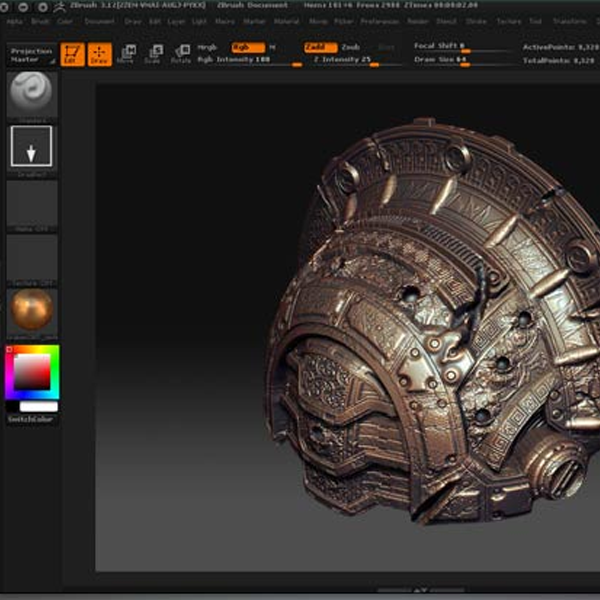Open the stroke type selector

pos(32,147)
